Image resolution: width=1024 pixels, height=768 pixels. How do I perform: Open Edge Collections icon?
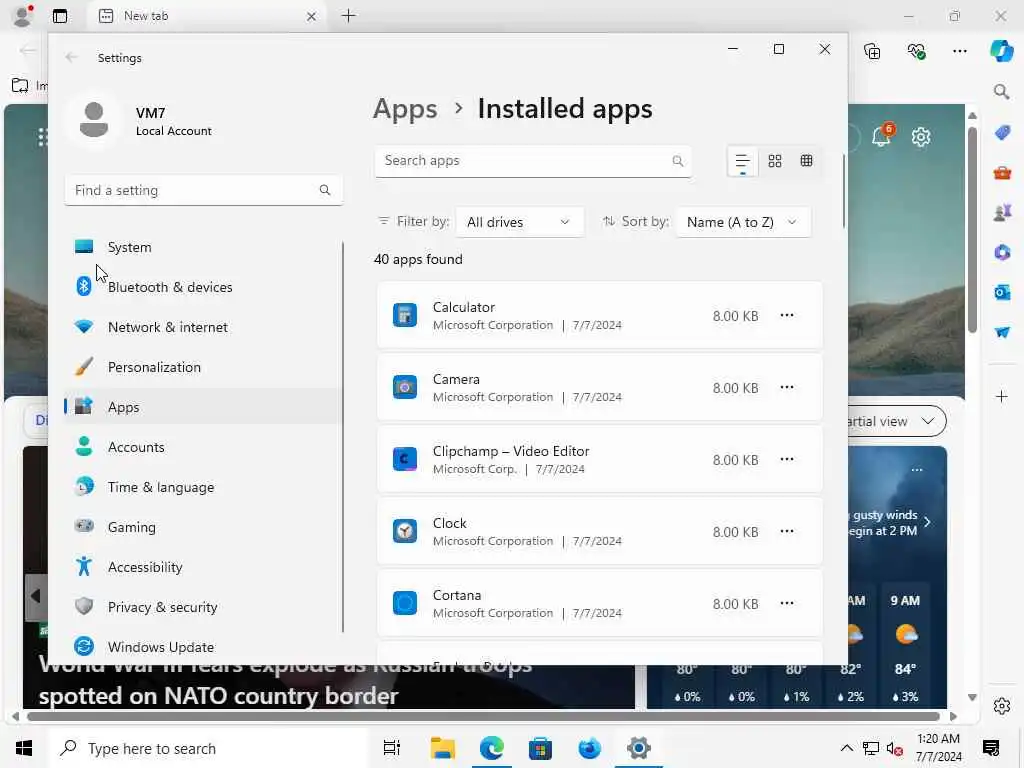(x=872, y=51)
